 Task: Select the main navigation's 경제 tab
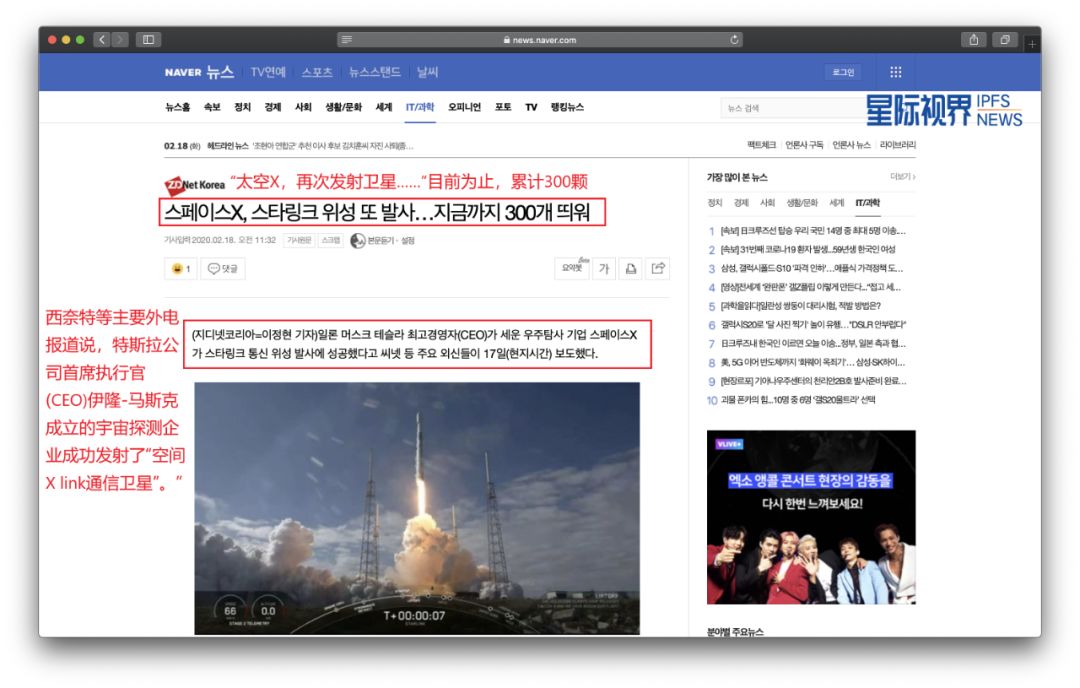[273, 107]
